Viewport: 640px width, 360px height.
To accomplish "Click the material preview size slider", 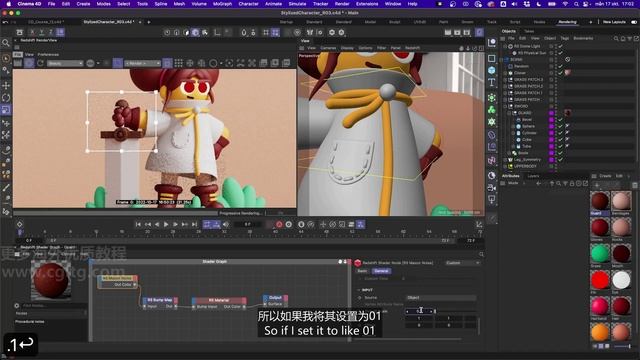I will pos(622,346).
